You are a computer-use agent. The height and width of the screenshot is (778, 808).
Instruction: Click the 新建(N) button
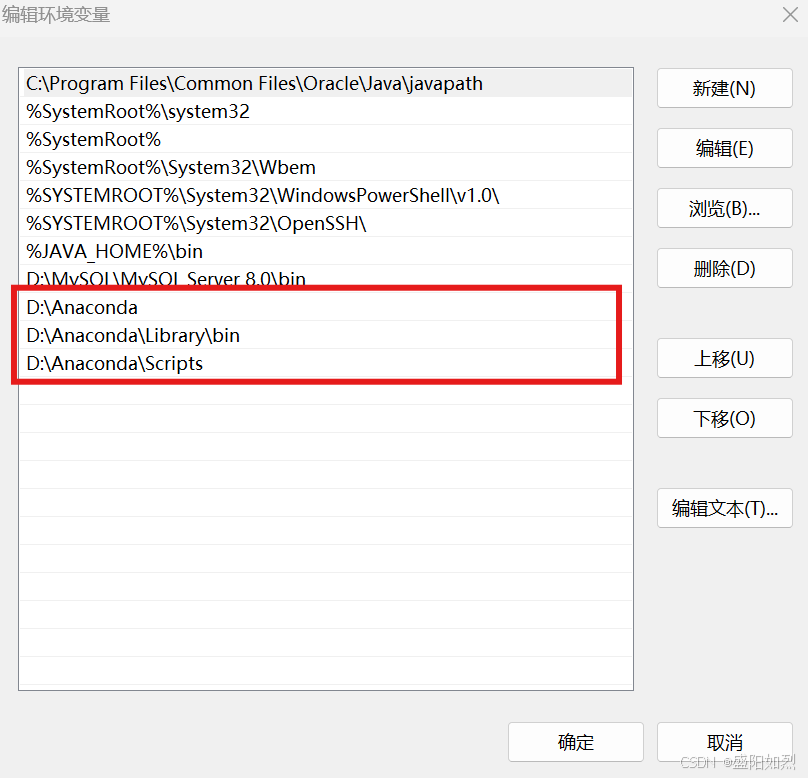[725, 88]
